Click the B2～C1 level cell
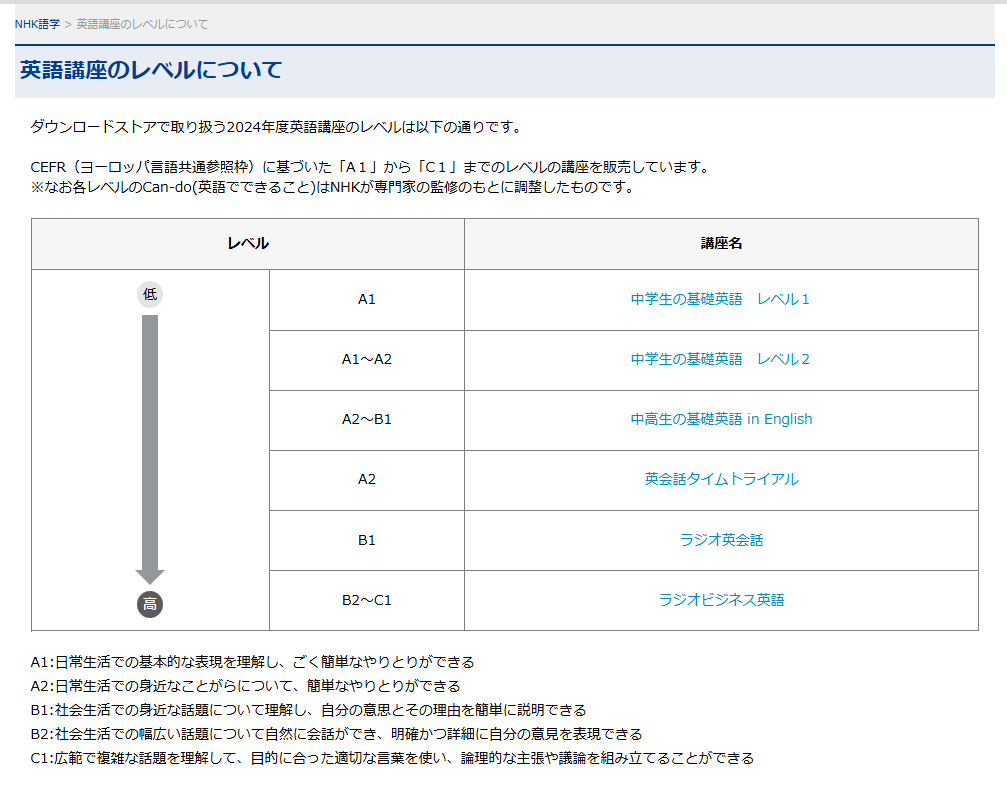This screenshot has height=796, width=1007. [367, 600]
